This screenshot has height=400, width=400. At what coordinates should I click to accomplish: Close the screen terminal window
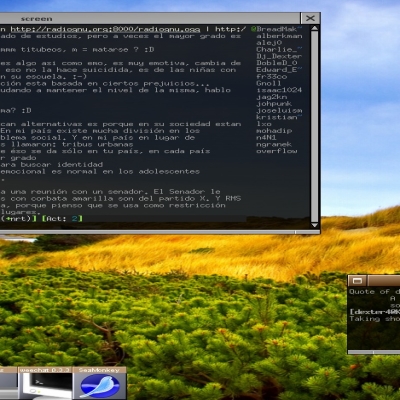click(x=310, y=18)
